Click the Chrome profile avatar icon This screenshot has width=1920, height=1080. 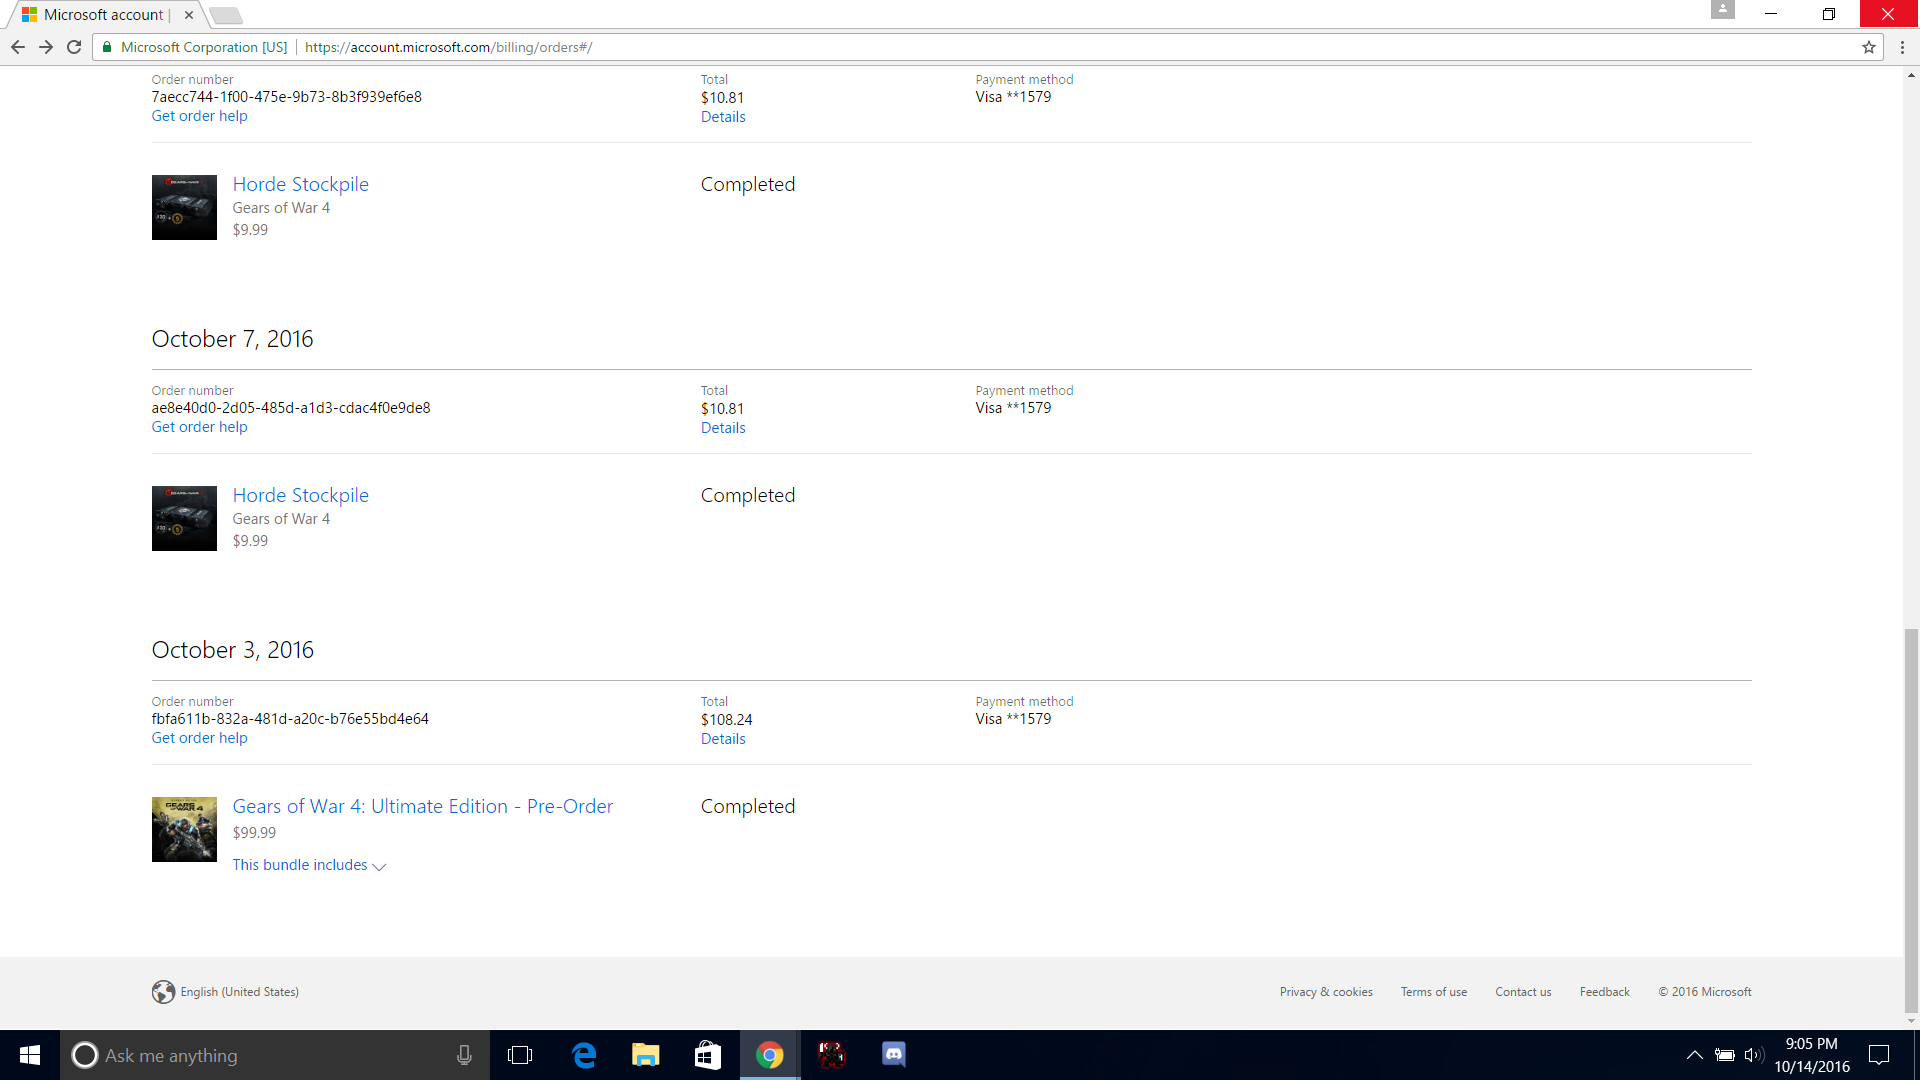pos(1723,10)
